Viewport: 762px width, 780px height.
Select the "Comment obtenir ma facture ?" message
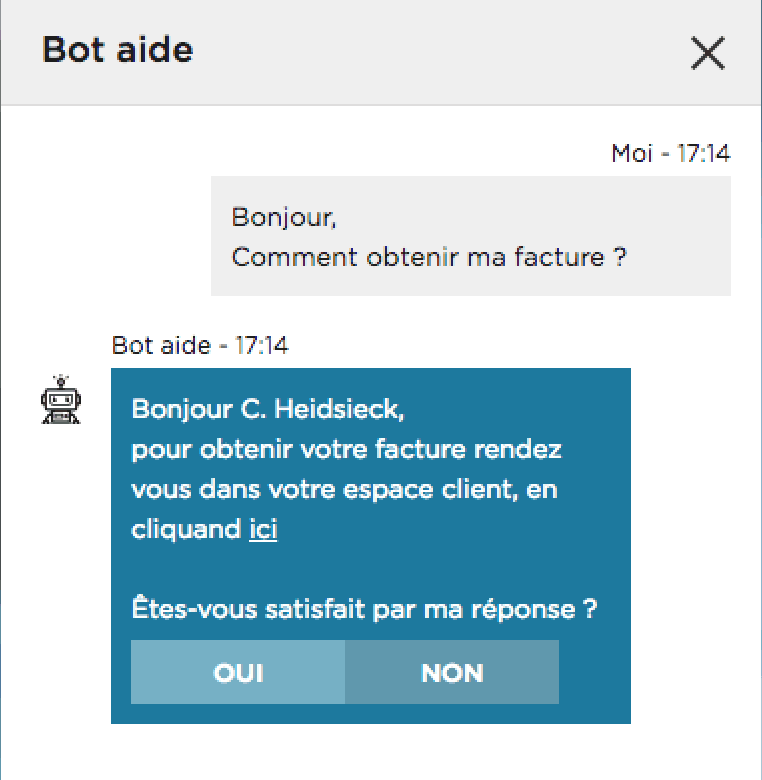click(x=428, y=257)
